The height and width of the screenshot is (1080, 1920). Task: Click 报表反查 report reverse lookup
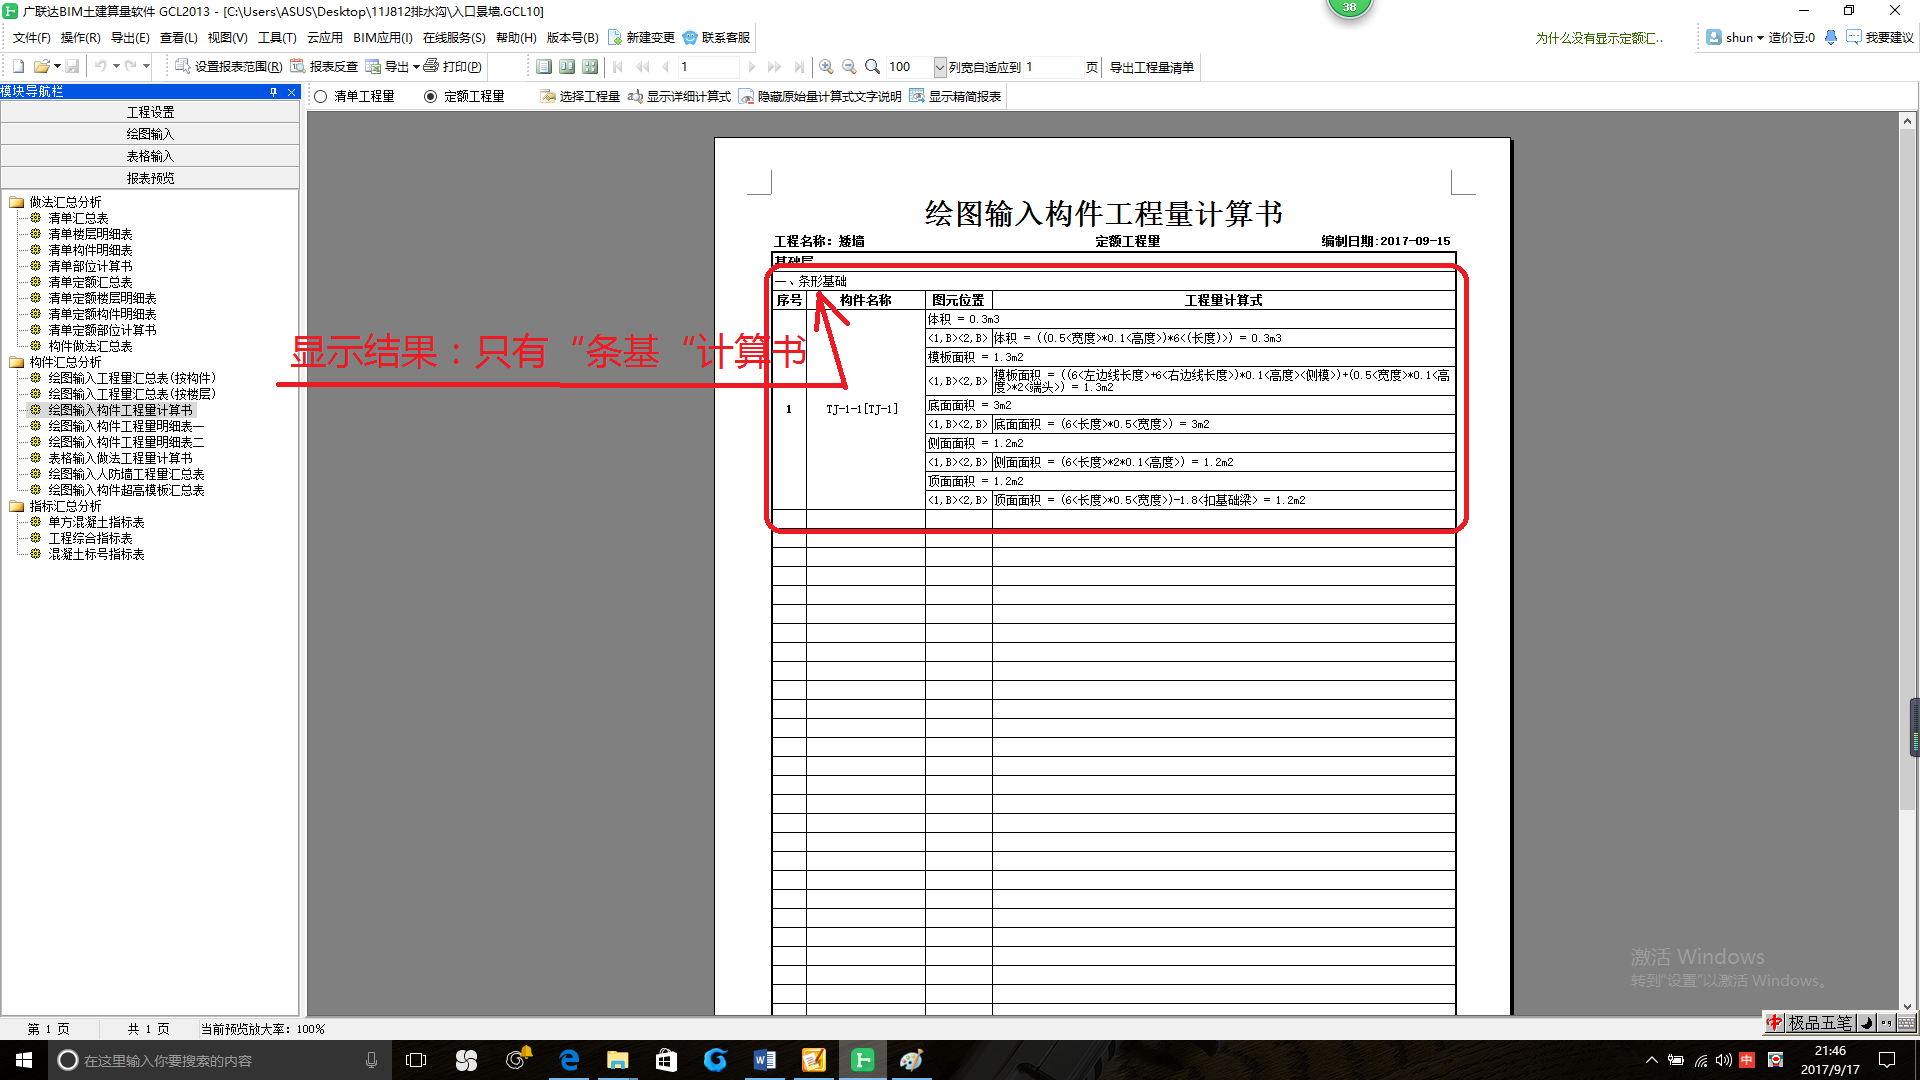[x=324, y=67]
